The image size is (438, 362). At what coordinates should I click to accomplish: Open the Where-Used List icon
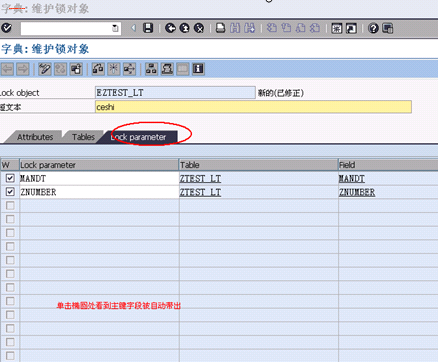tap(129, 69)
